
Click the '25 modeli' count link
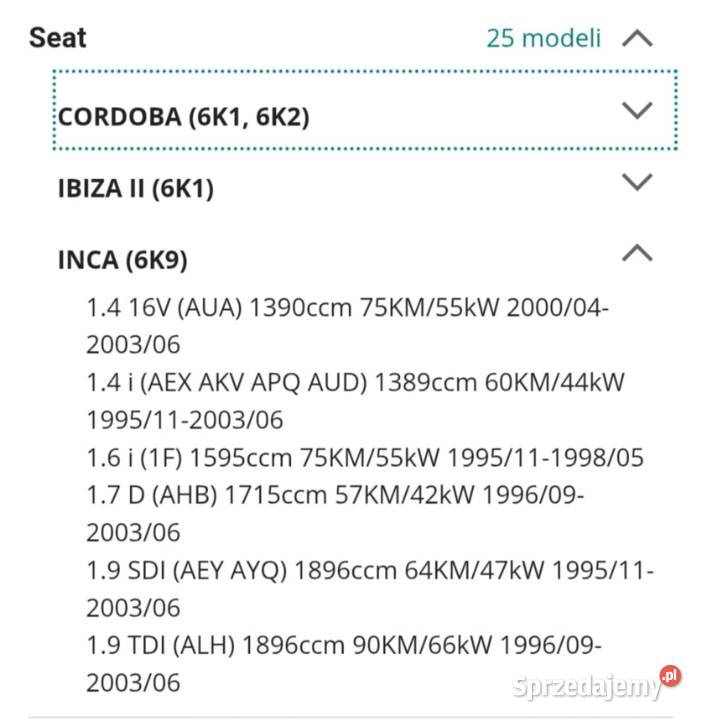pos(544,39)
